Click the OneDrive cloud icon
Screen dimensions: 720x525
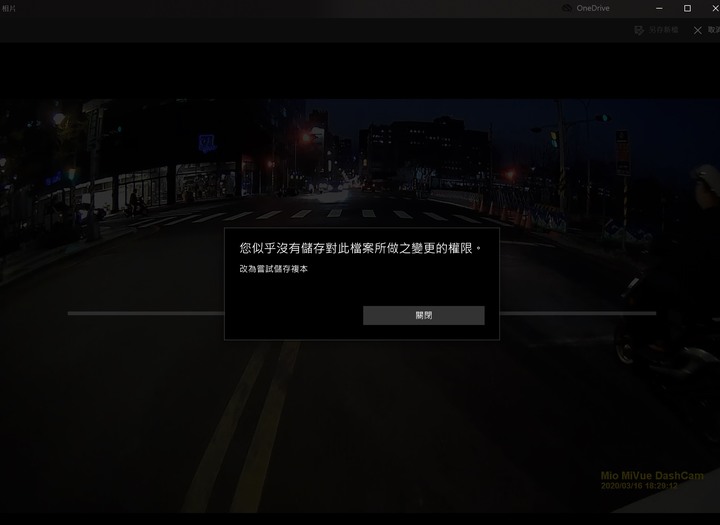click(x=567, y=8)
